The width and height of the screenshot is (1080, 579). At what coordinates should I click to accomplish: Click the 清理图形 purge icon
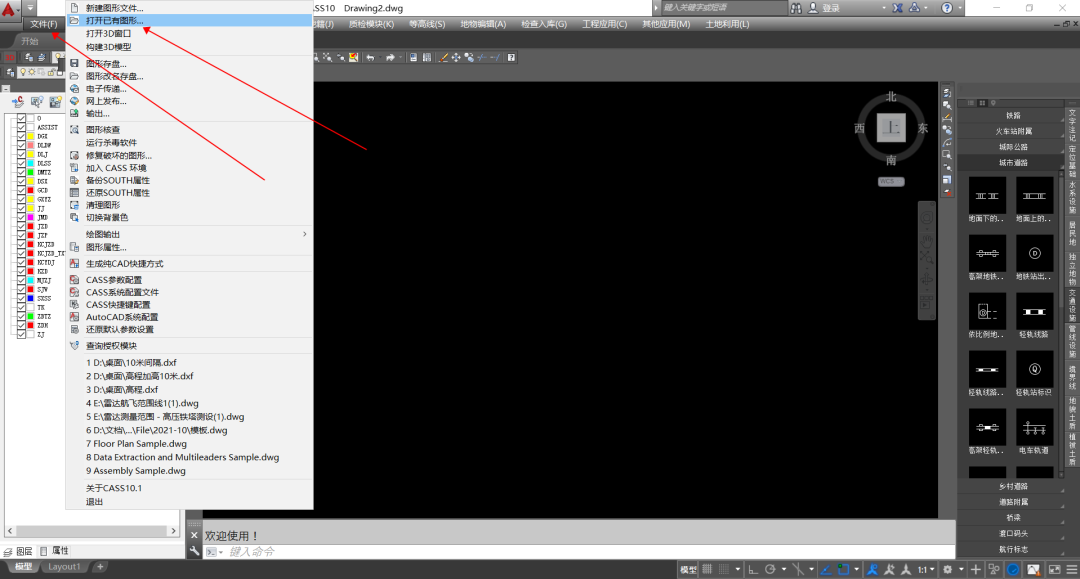tap(74, 205)
